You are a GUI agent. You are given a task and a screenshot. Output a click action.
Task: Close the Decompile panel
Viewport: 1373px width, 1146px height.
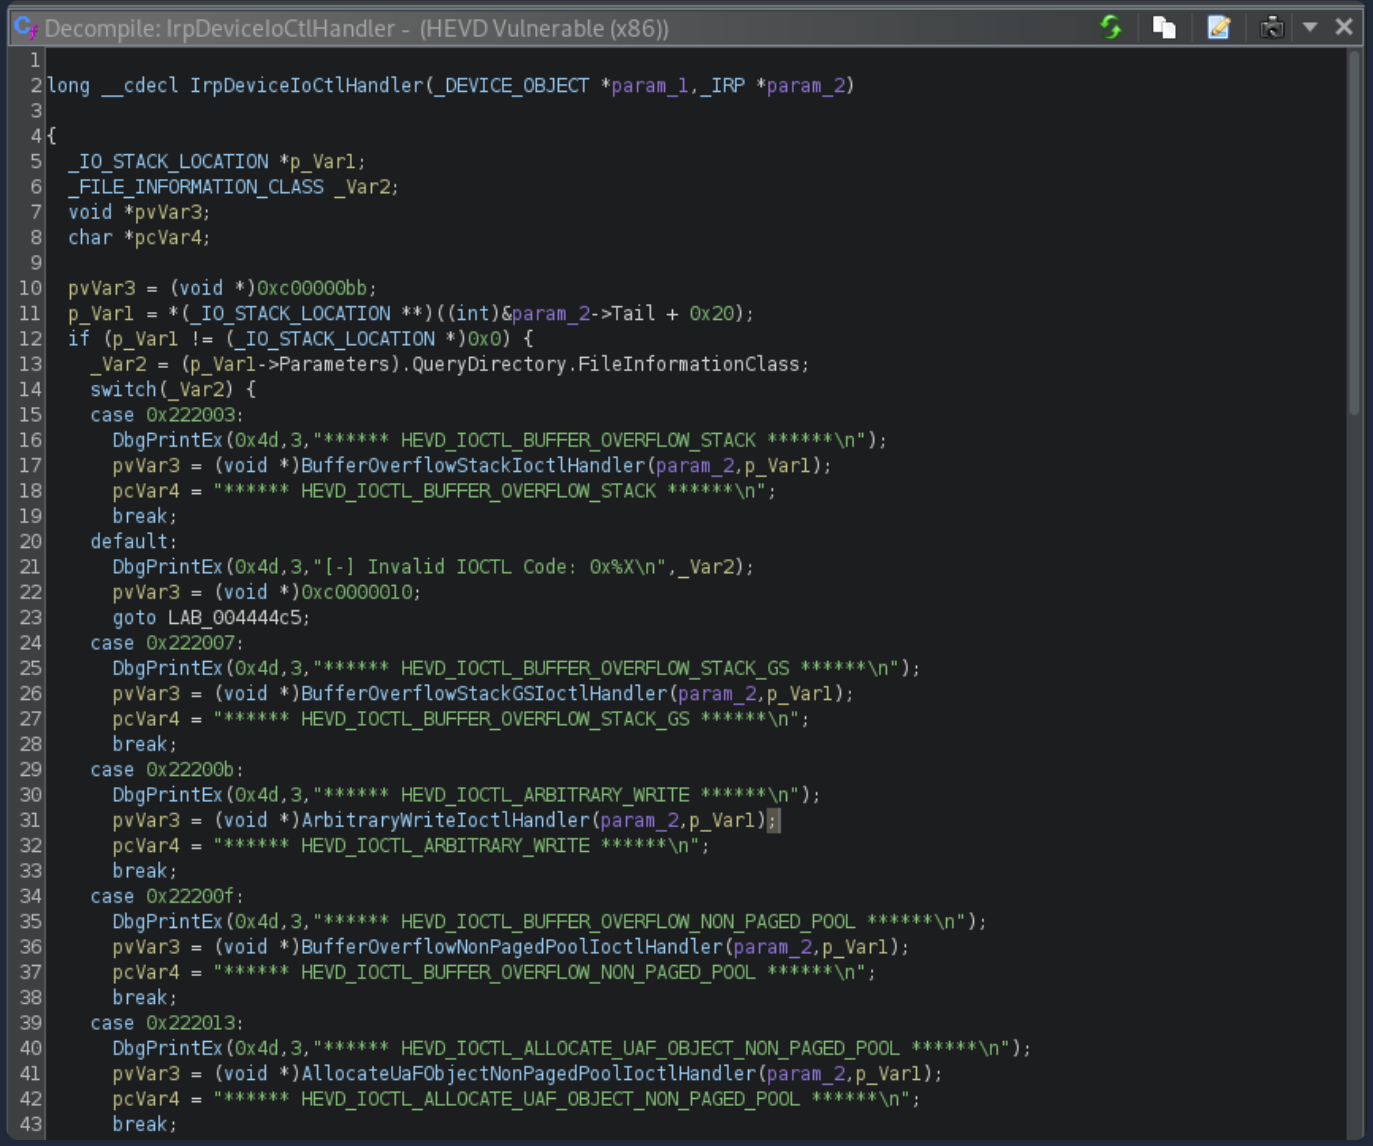click(x=1344, y=27)
